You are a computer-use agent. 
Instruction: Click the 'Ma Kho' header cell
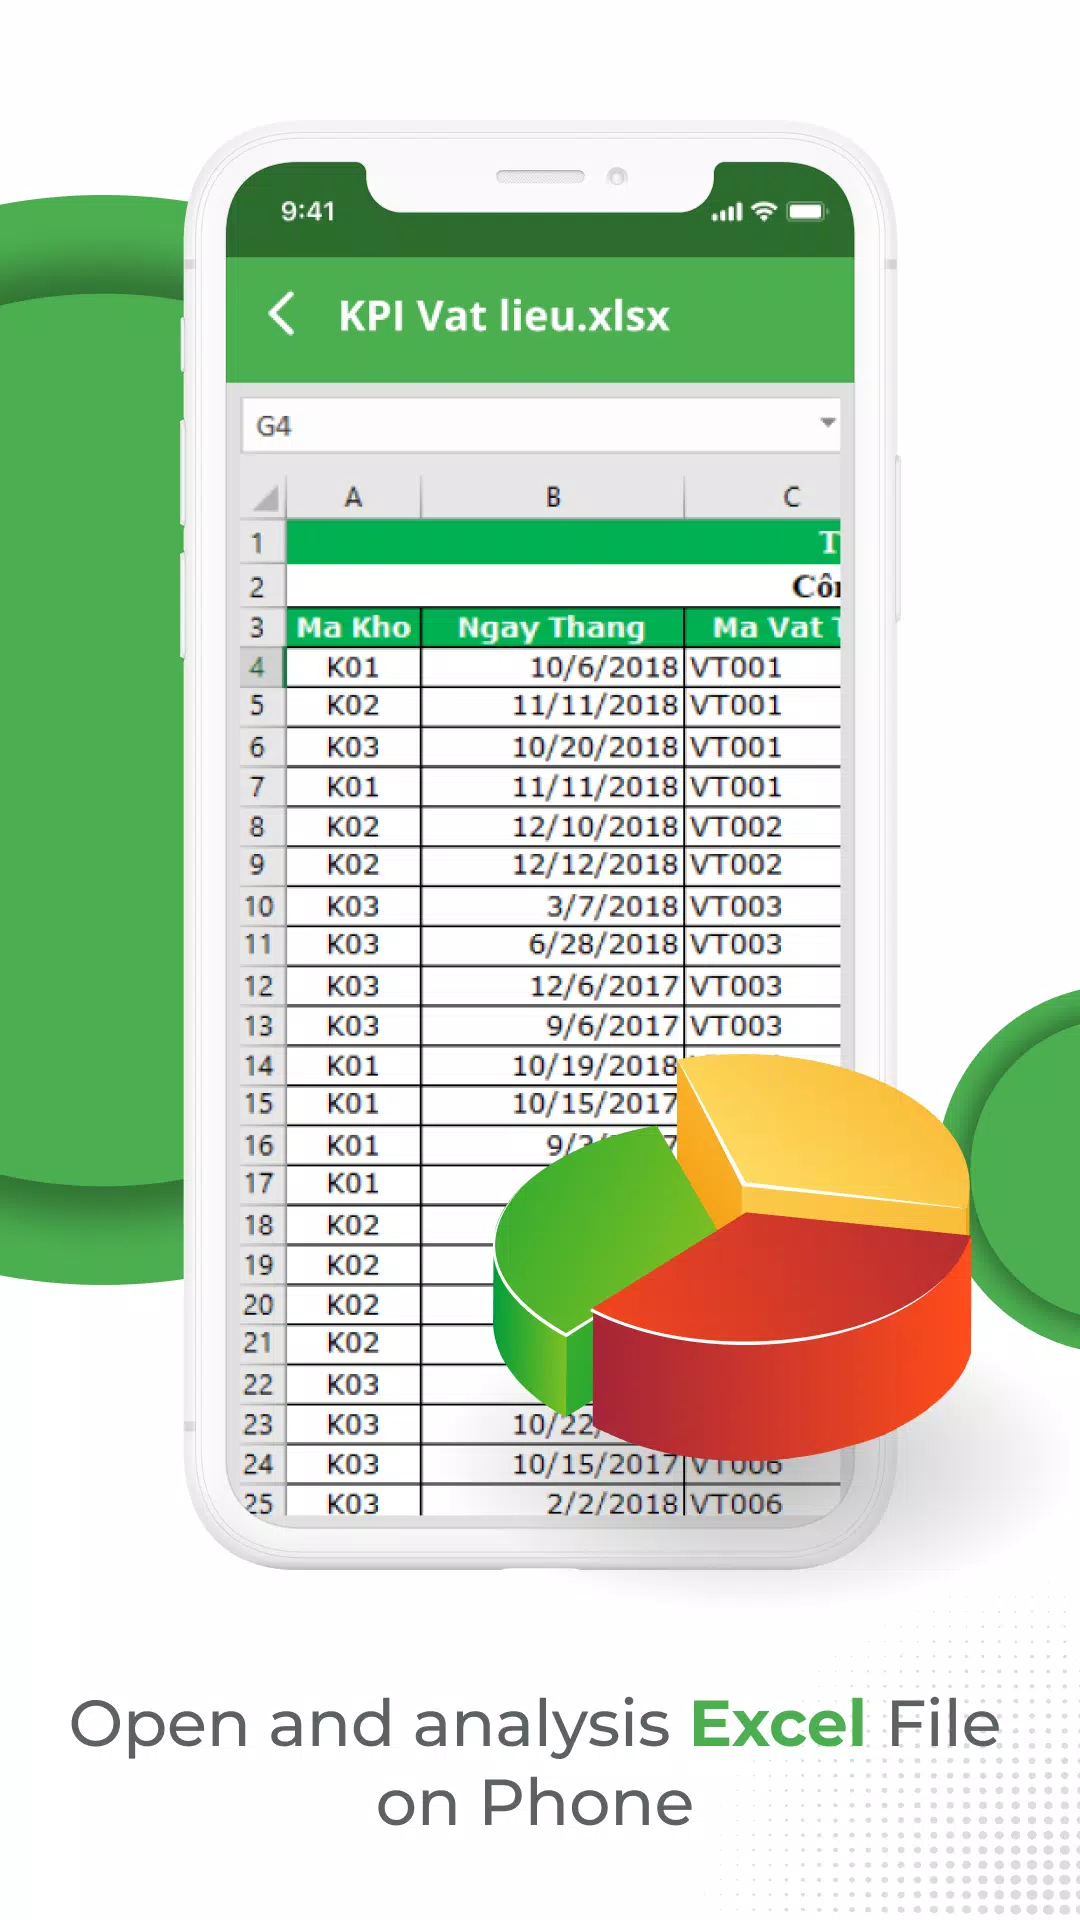click(x=354, y=627)
